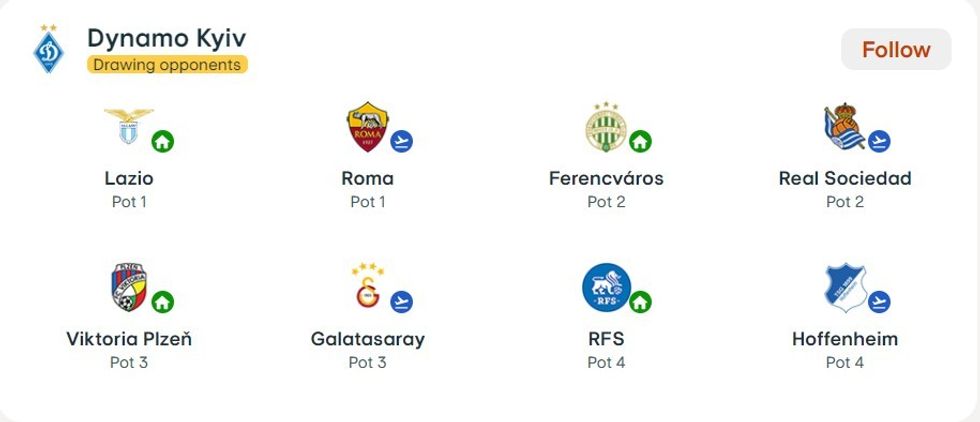Select the Real Sociedad team name

[845, 179]
